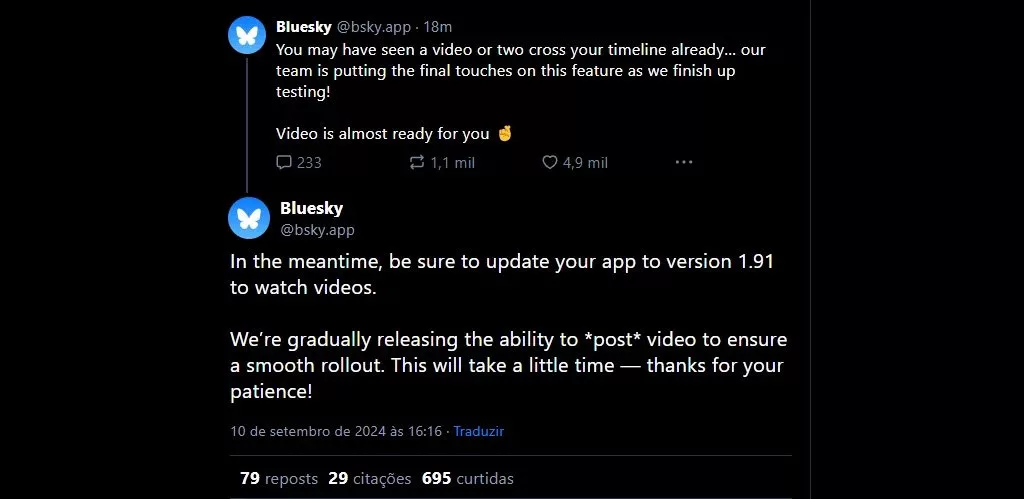The image size is (1024, 499).
Task: Click the repost arrows icon on the first post
Action: click(417, 162)
